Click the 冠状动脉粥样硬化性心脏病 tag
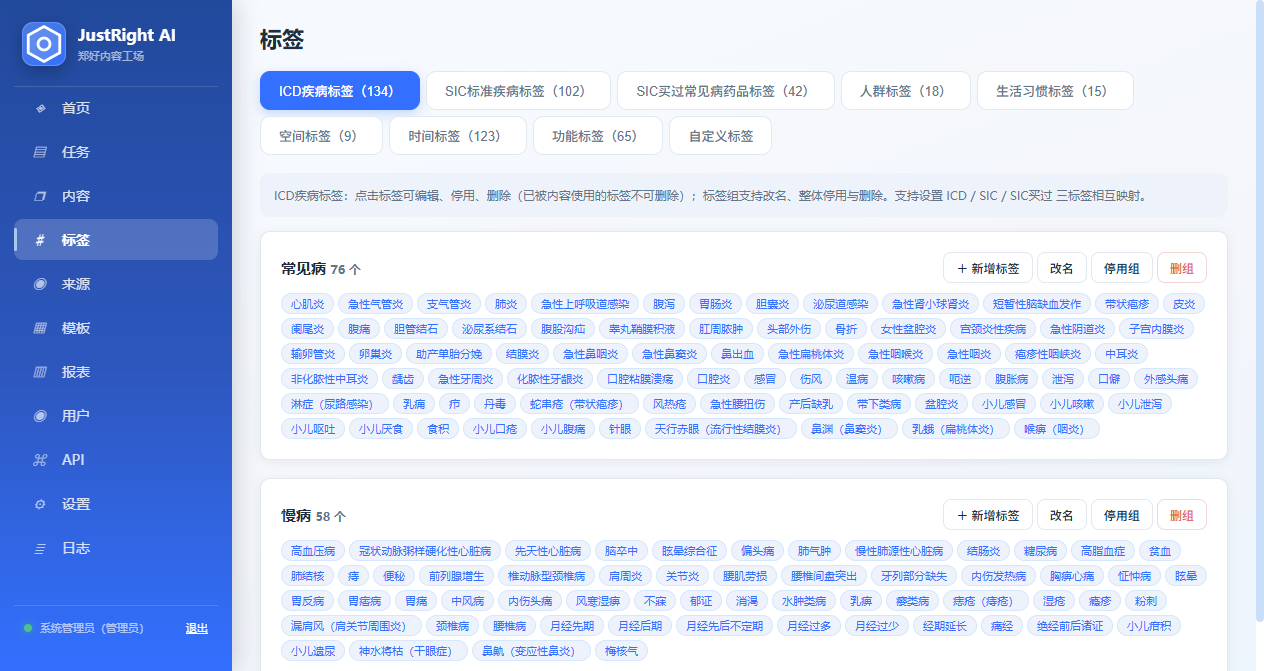The height and width of the screenshot is (671, 1264). pyautogui.click(x=425, y=551)
